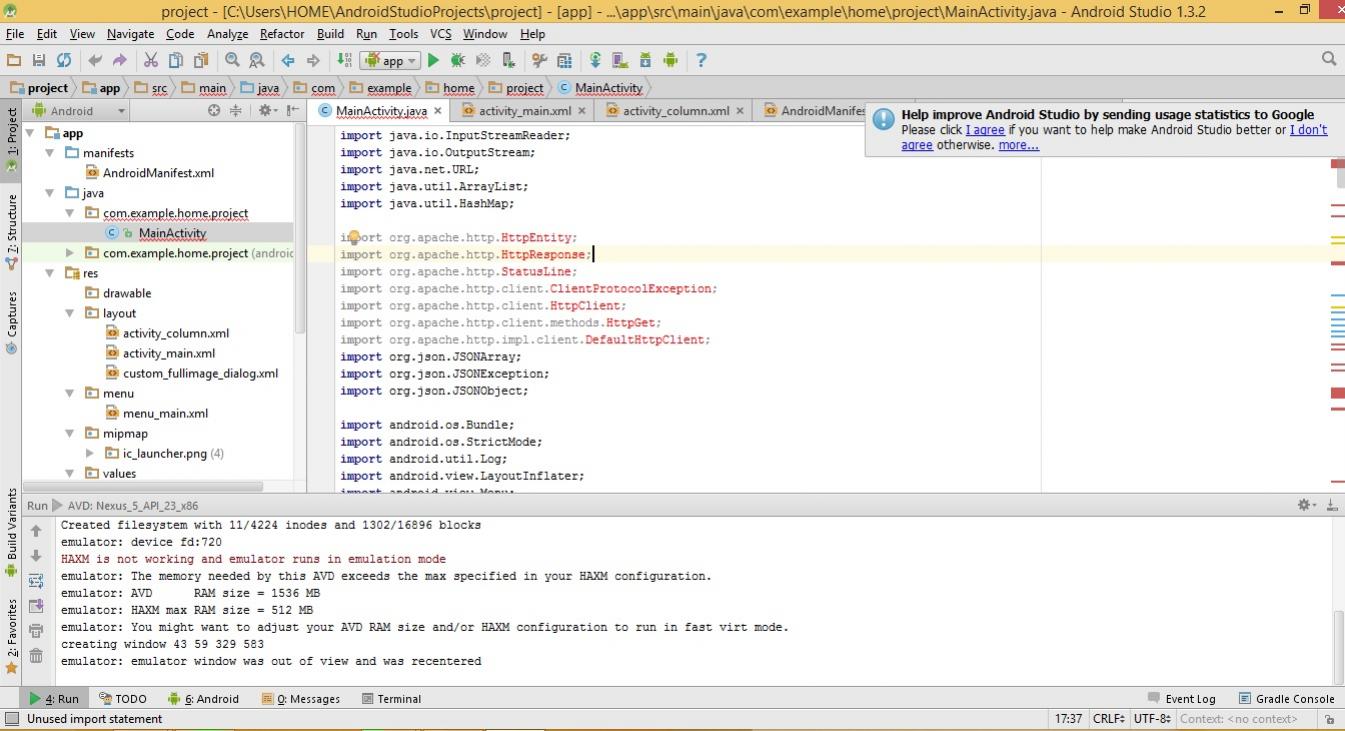The image size is (1345, 731).
Task: Open the SDK Manager icon
Action: click(x=645, y=60)
